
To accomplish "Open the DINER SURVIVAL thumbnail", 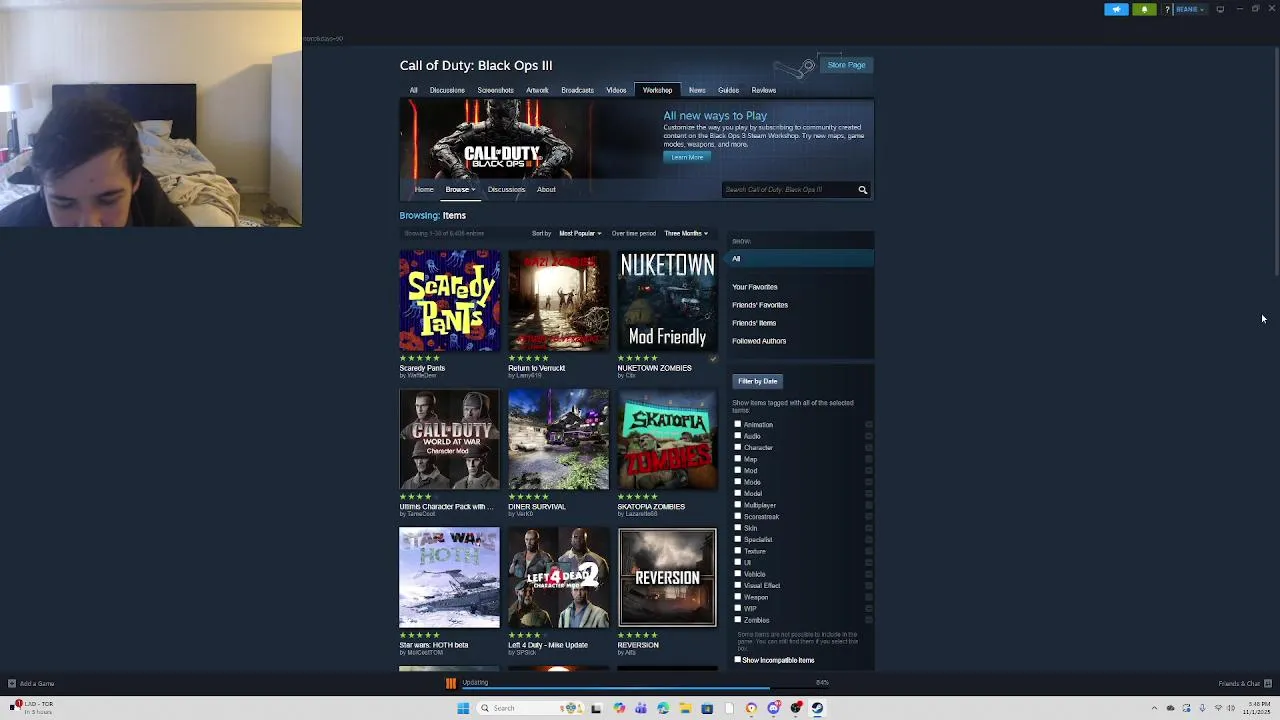I will [558, 440].
